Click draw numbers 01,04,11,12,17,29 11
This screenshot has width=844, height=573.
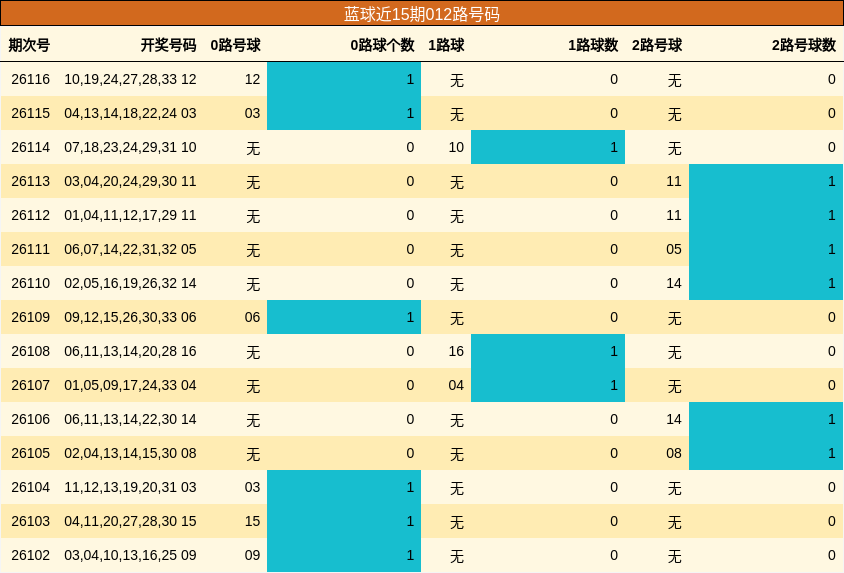coord(130,215)
